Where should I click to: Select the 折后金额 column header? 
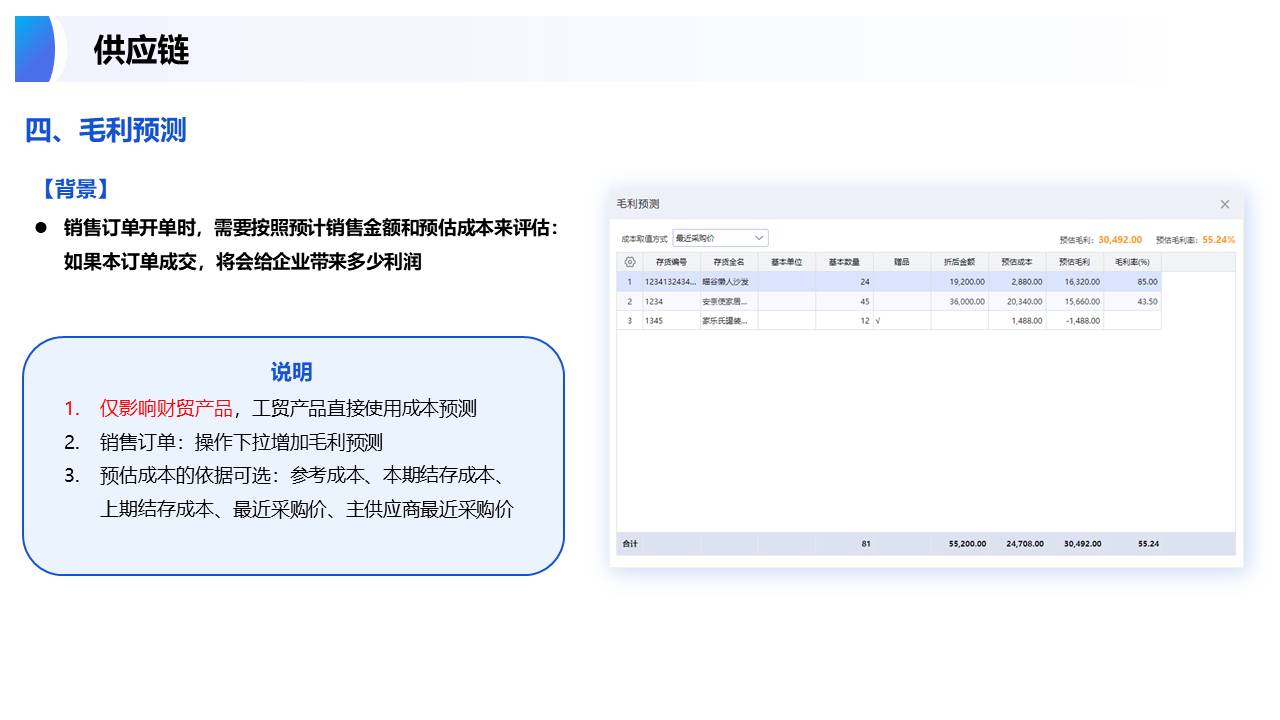(x=958, y=262)
